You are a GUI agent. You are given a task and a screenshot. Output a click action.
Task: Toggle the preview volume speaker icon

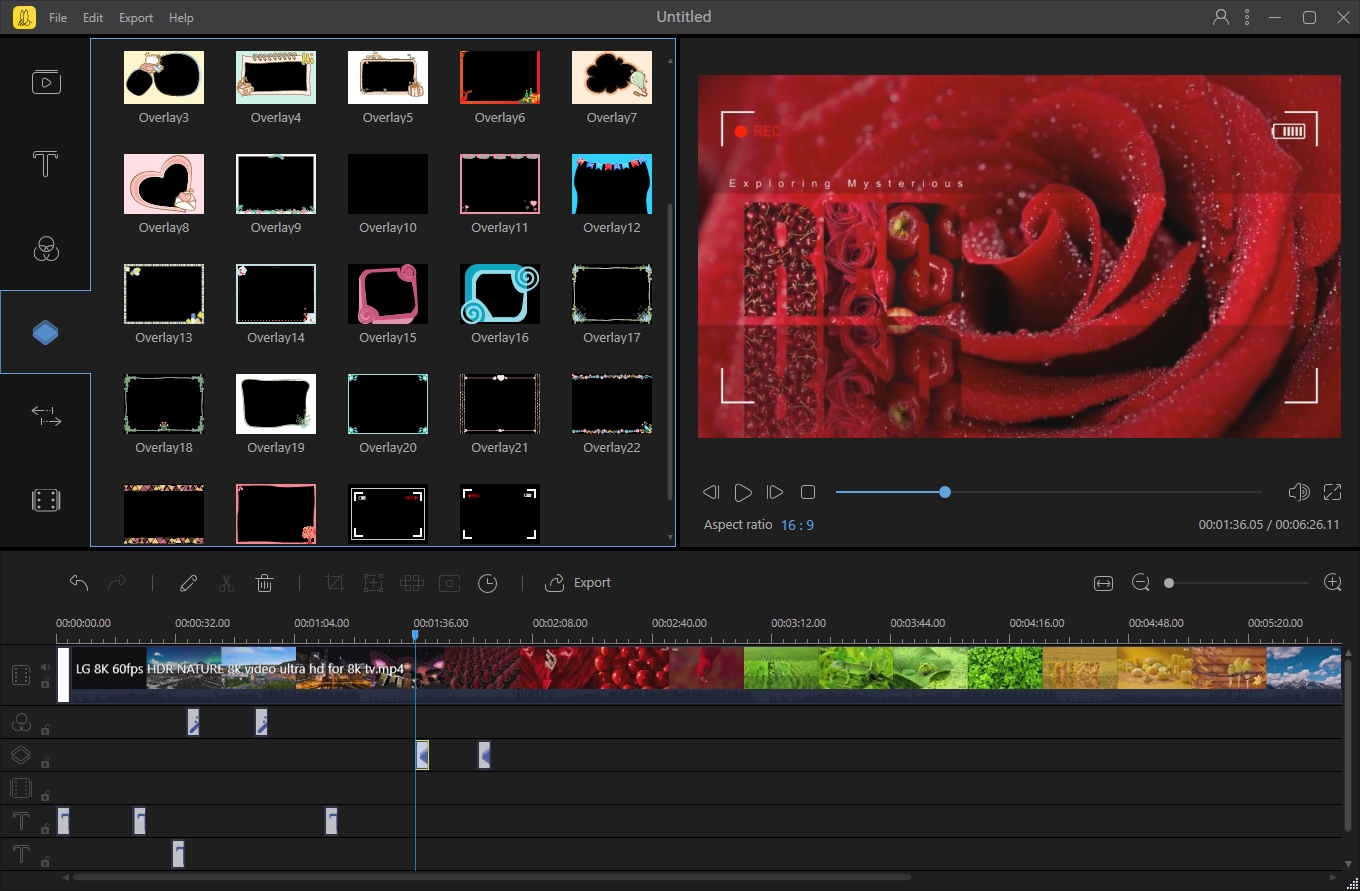pos(1299,492)
